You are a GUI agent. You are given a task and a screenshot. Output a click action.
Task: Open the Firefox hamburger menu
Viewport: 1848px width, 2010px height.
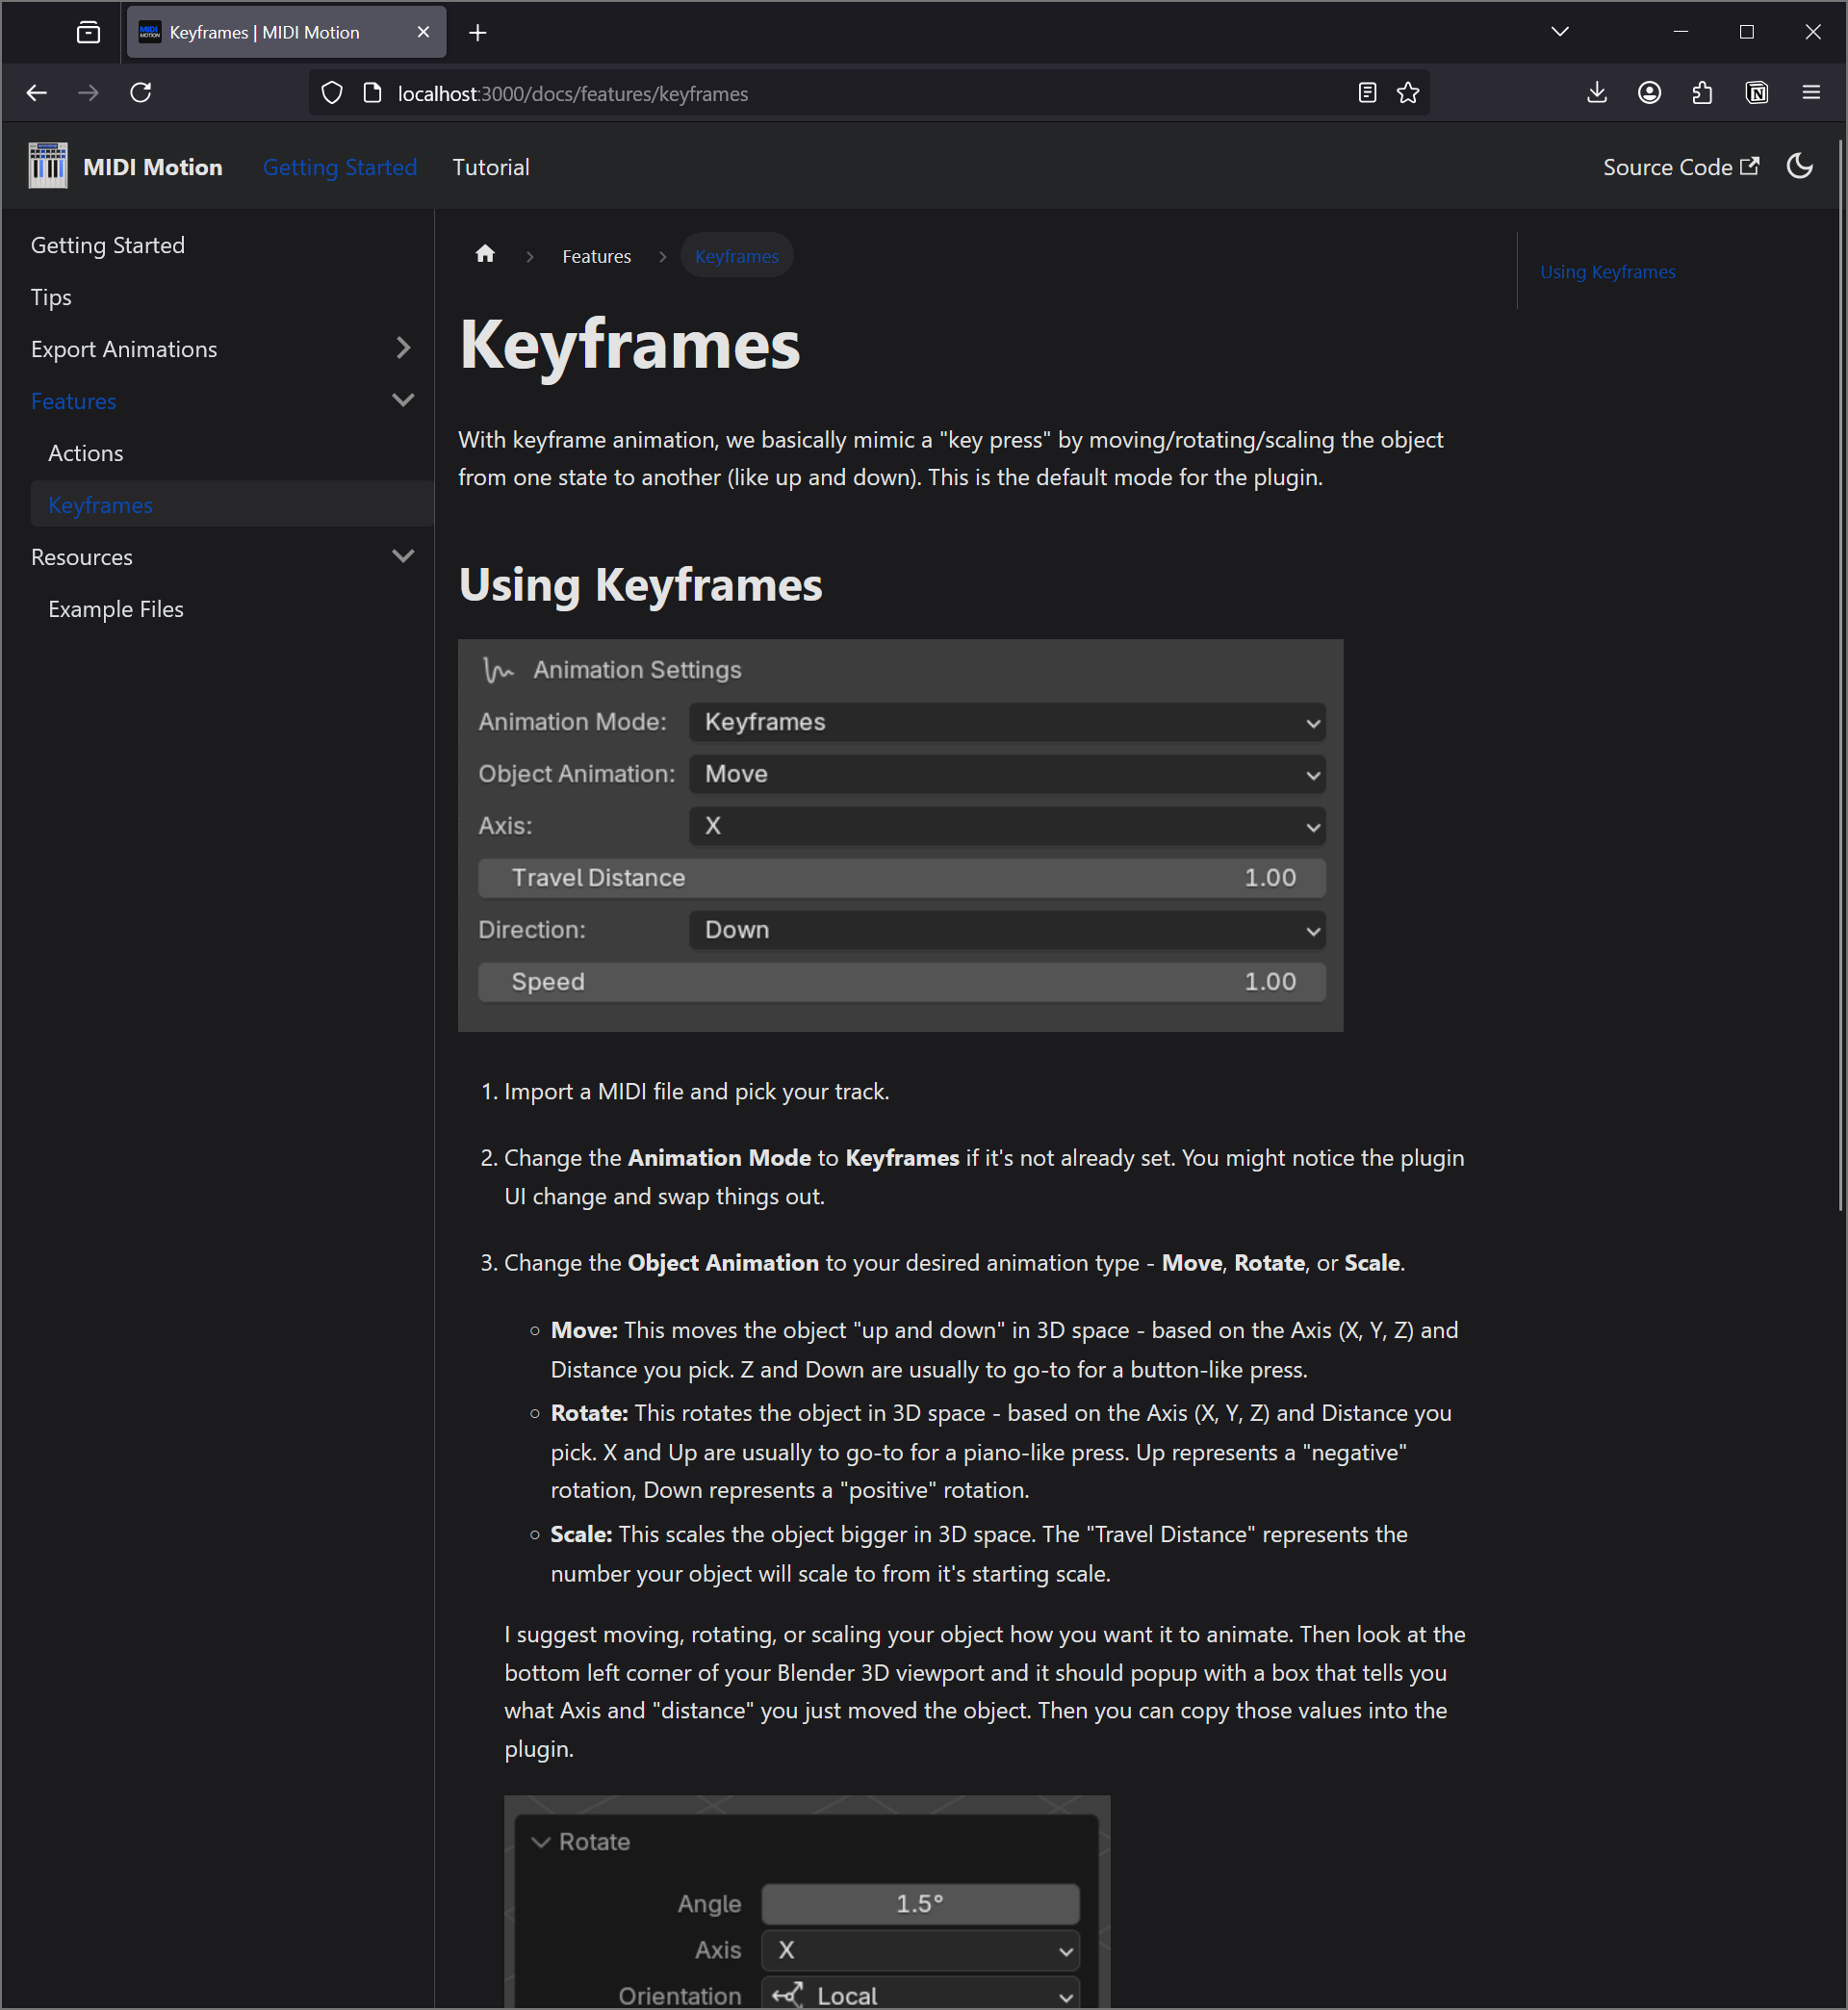[1811, 92]
